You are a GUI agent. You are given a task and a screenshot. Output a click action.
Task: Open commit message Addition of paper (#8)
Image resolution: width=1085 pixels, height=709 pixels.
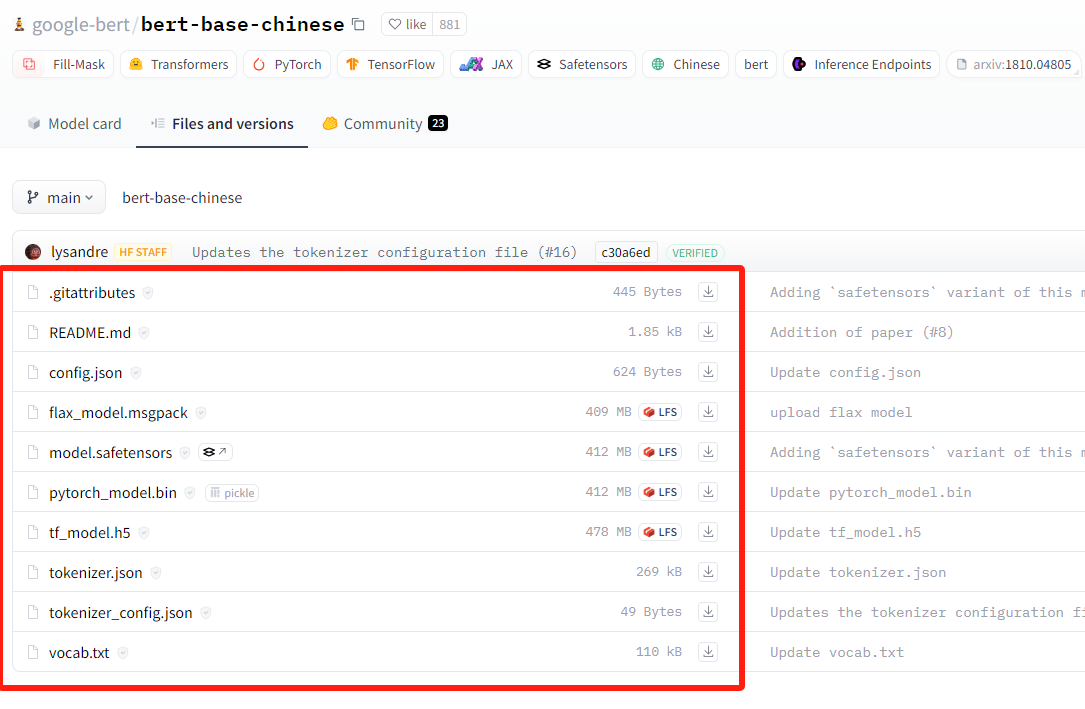(x=861, y=333)
